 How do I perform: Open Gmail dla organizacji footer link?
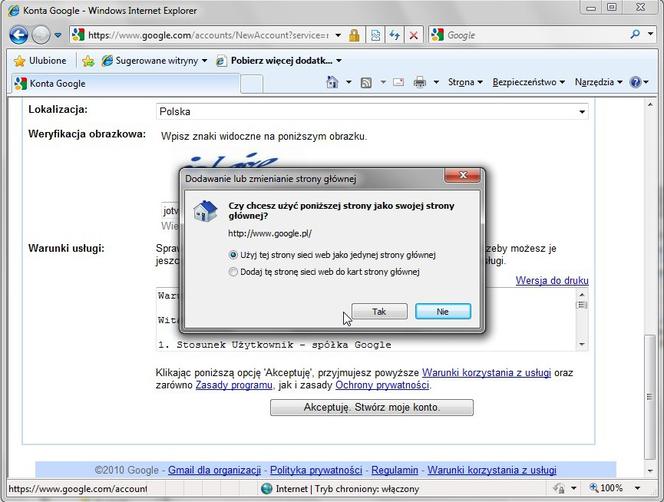point(214,470)
